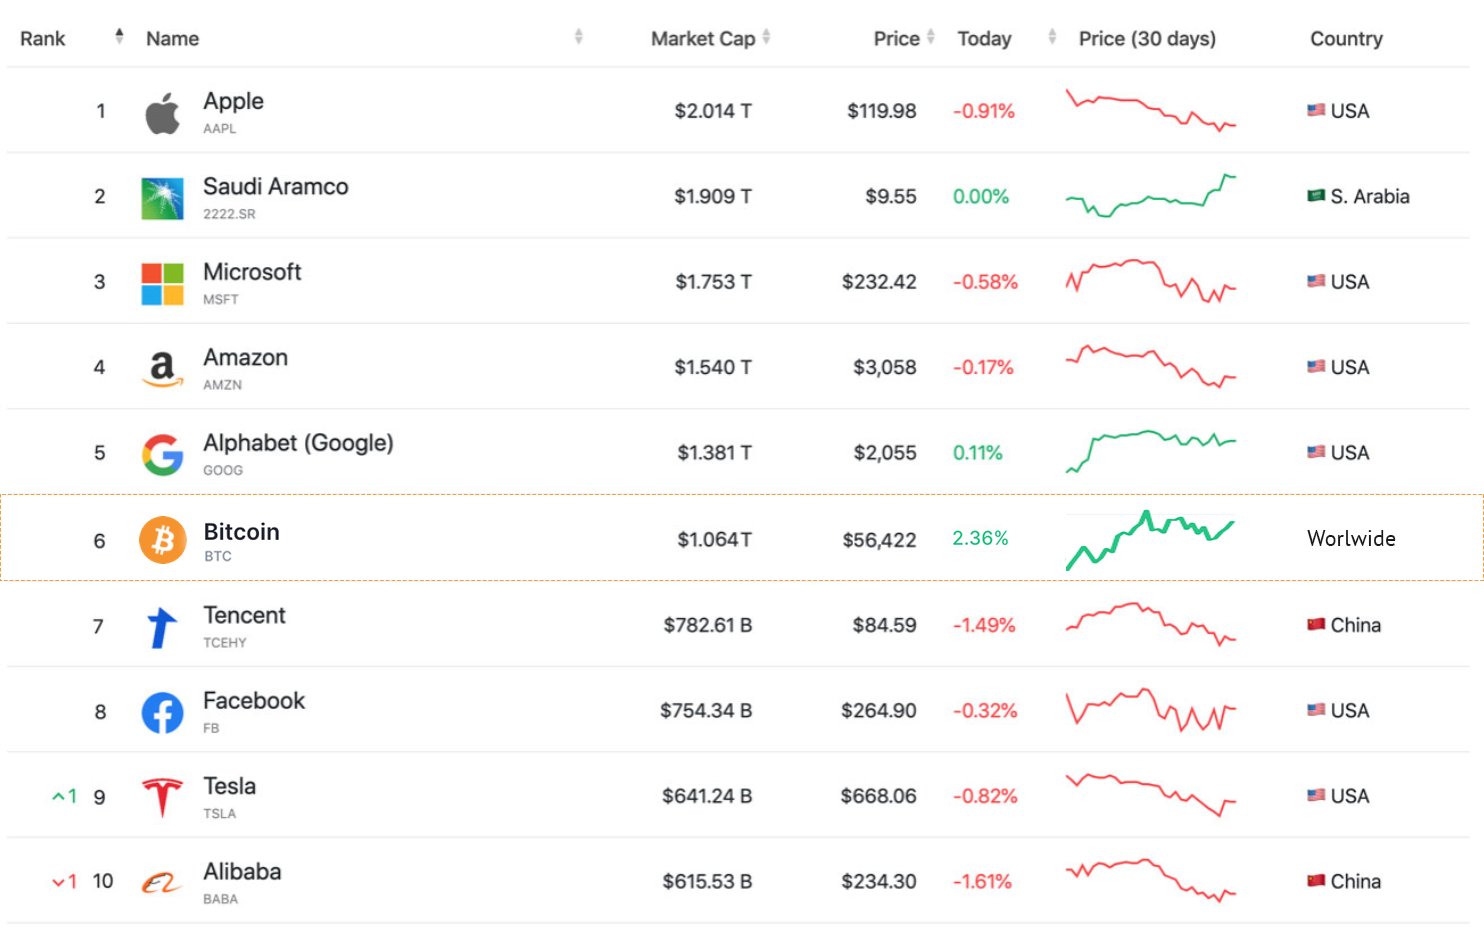1484x932 pixels.
Task: Click the USA flag in Alphabet row
Action: pos(1316,452)
